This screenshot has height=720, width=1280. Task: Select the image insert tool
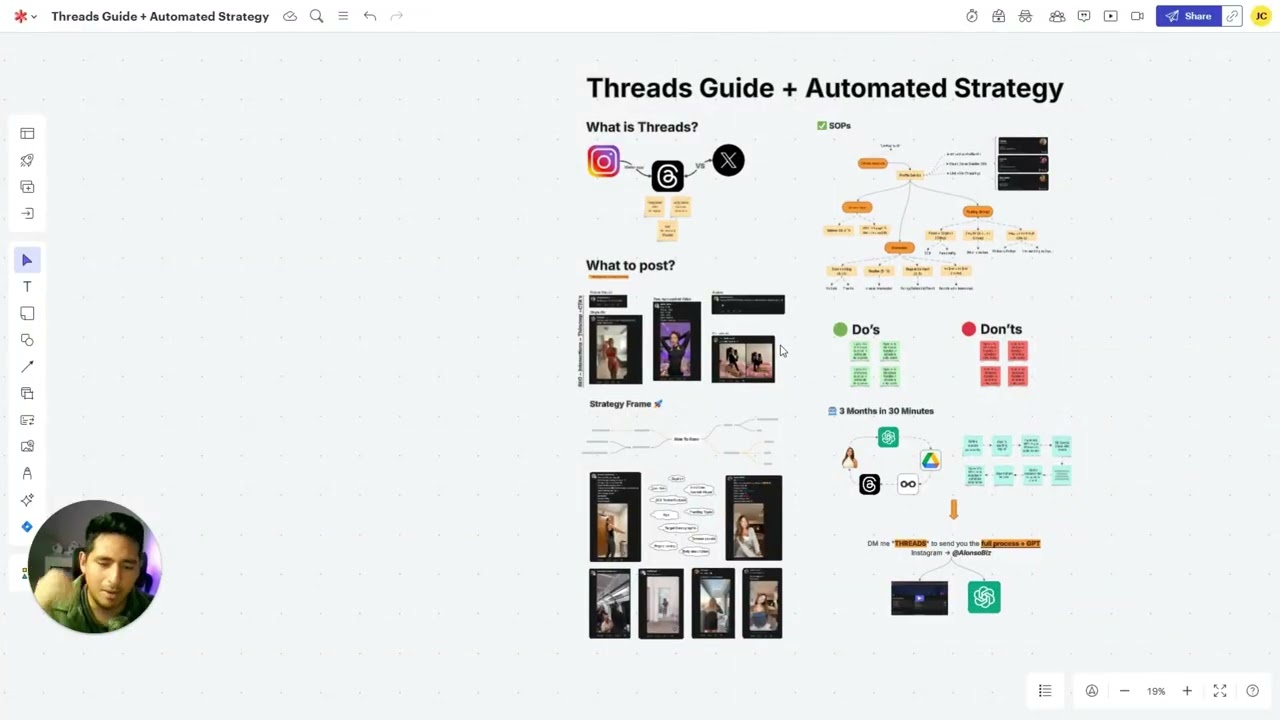[x=27, y=446]
